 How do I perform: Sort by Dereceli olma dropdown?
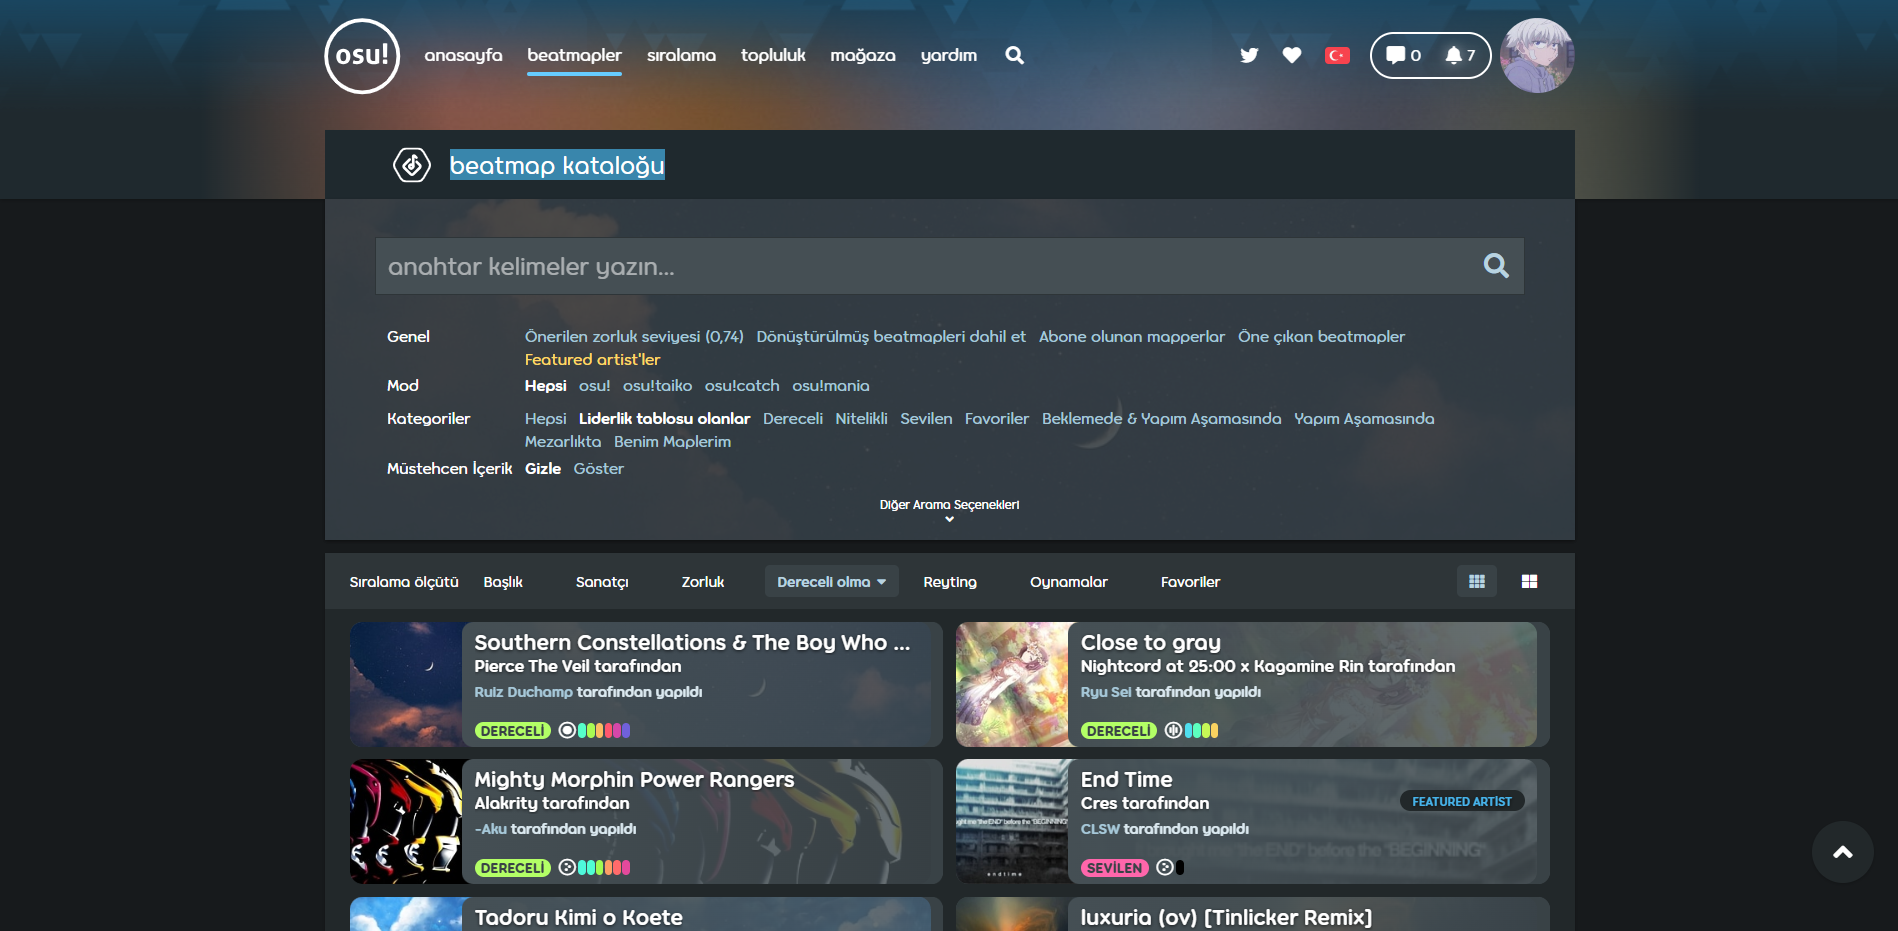click(831, 581)
